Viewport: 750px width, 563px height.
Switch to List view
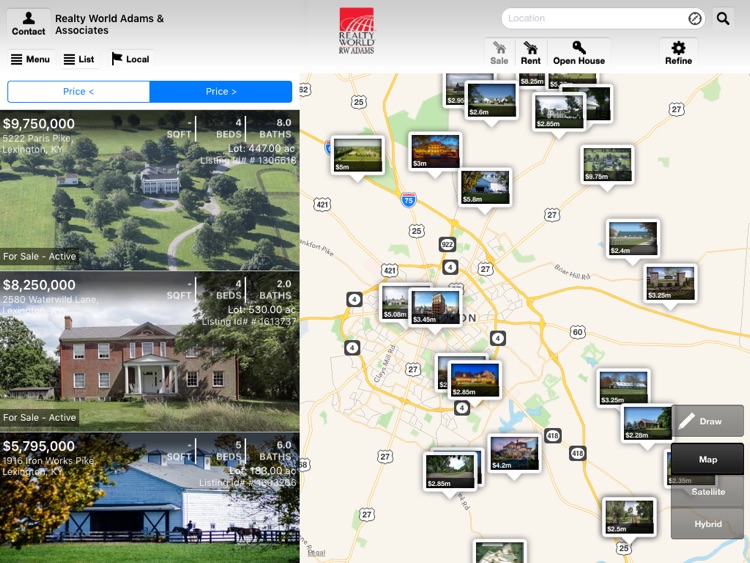(79, 59)
